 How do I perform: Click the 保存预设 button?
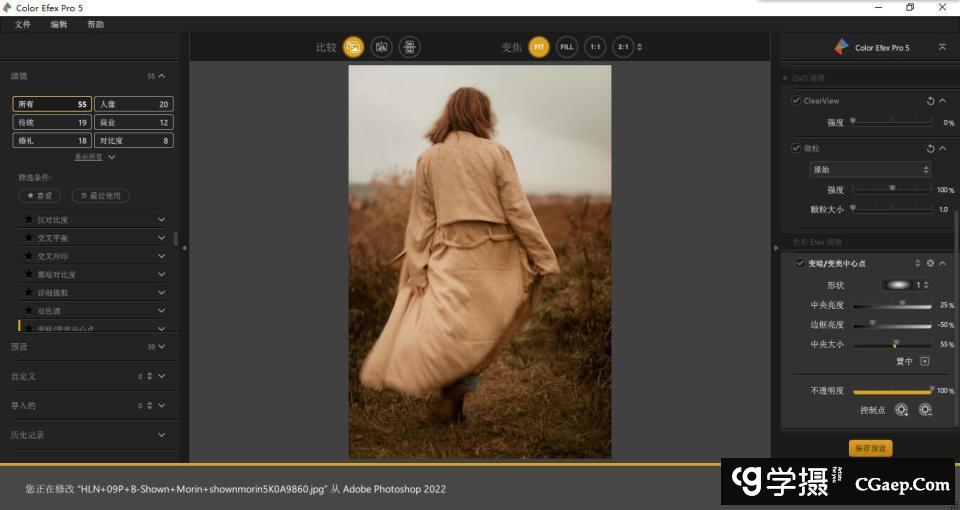pos(869,448)
